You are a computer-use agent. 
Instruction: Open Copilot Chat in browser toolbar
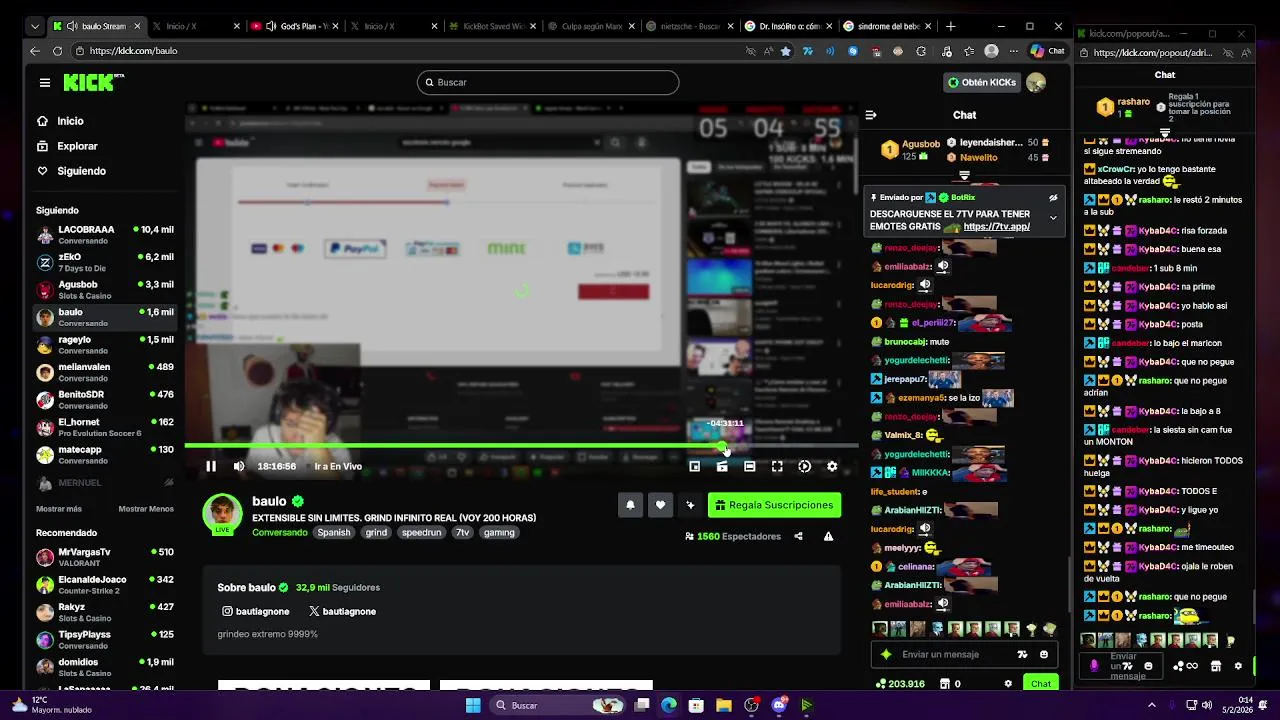[x=1048, y=51]
